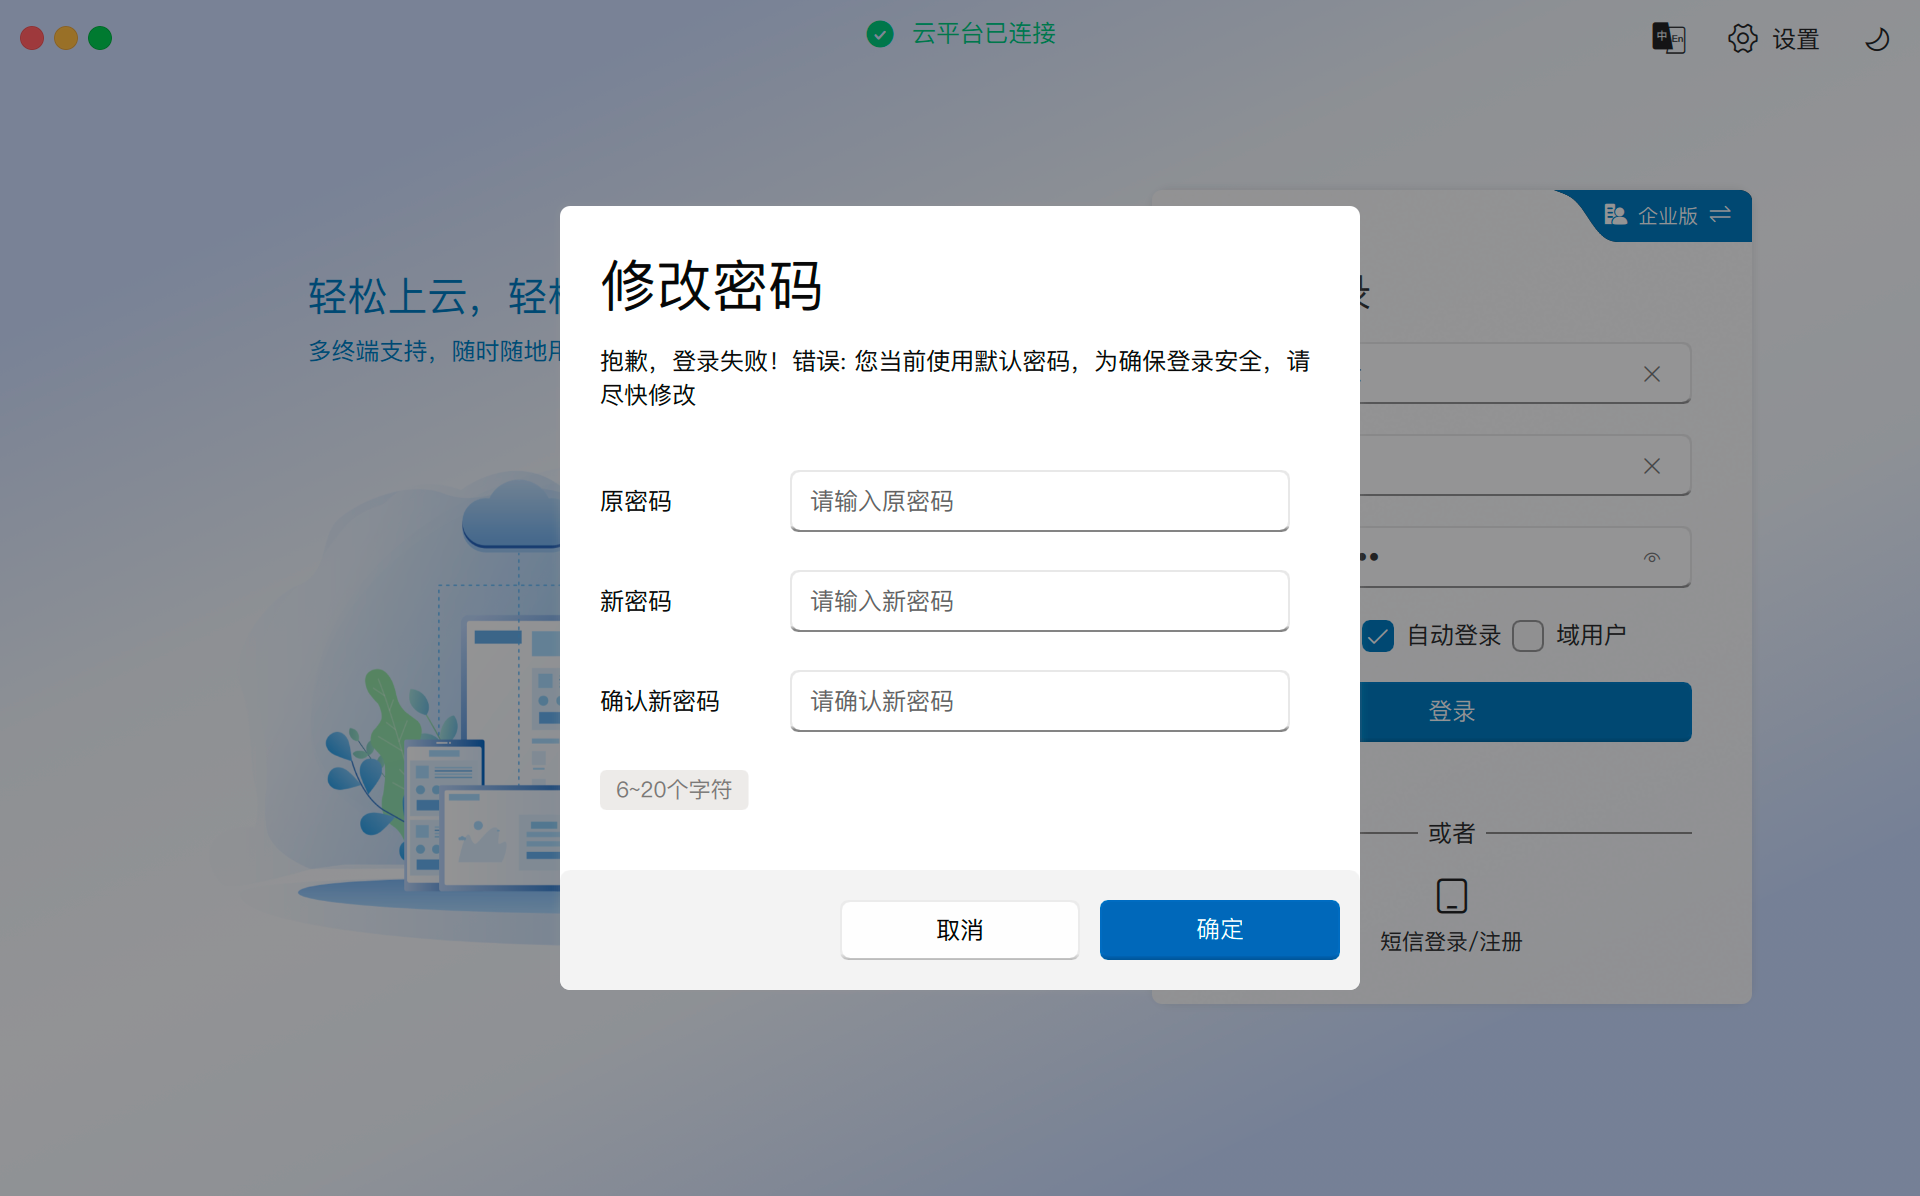The image size is (1920, 1196).
Task: Open settings via the gear icon
Action: 1742,38
